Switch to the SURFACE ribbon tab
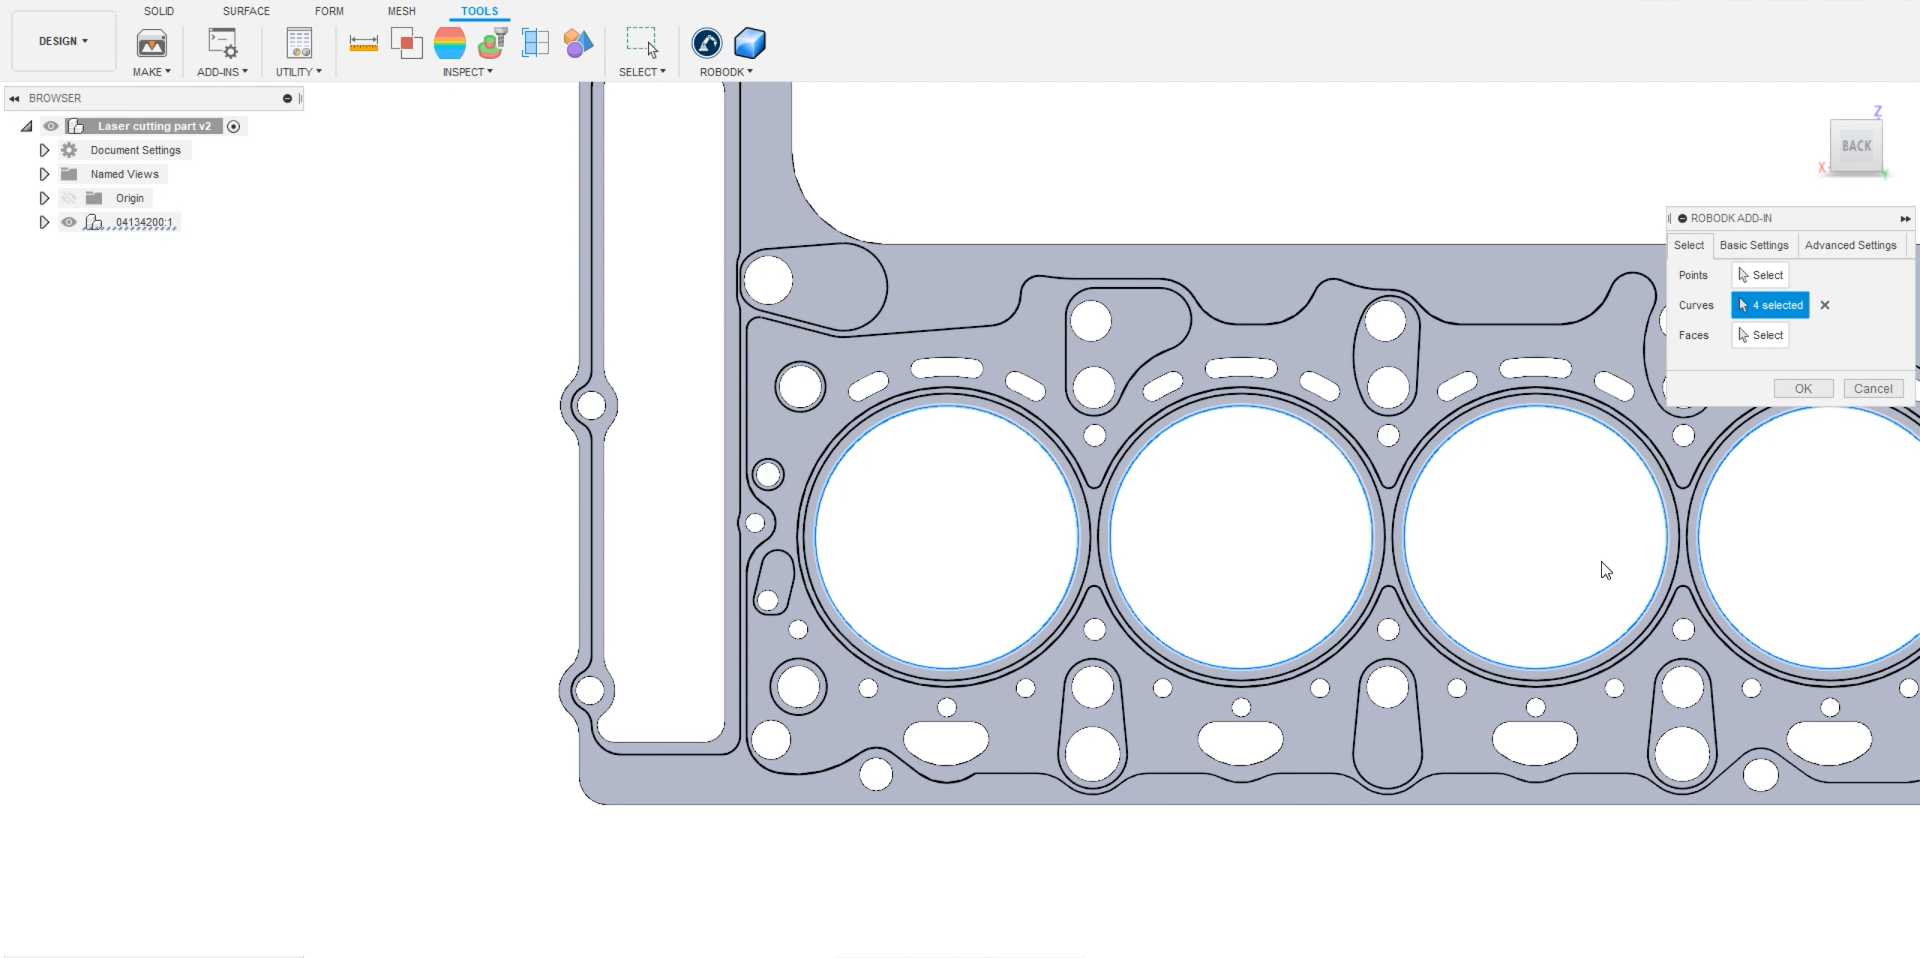The height and width of the screenshot is (958, 1920). click(x=246, y=11)
